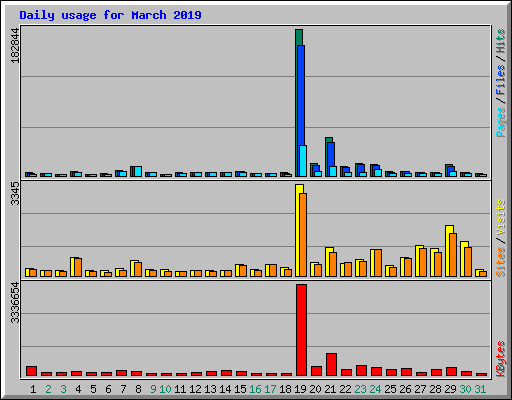Click day label 15 on the x-axis
Viewport: 512px width, 400px height.
coord(240,389)
